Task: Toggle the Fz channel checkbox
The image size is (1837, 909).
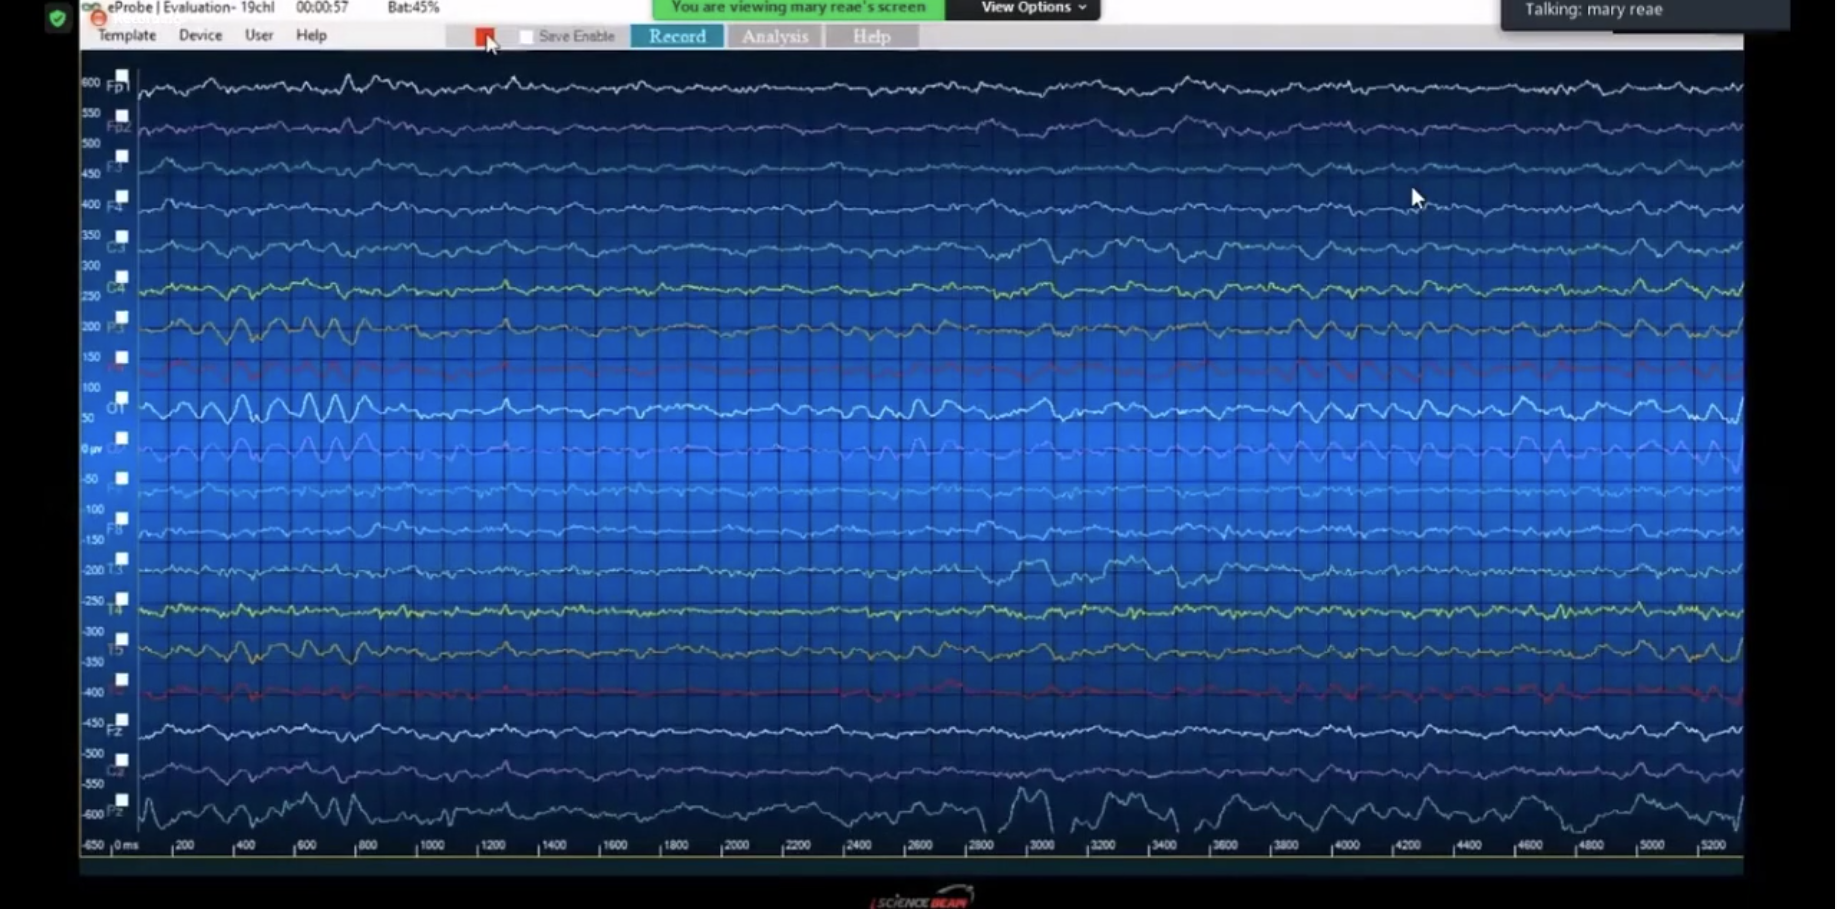Action: [122, 720]
